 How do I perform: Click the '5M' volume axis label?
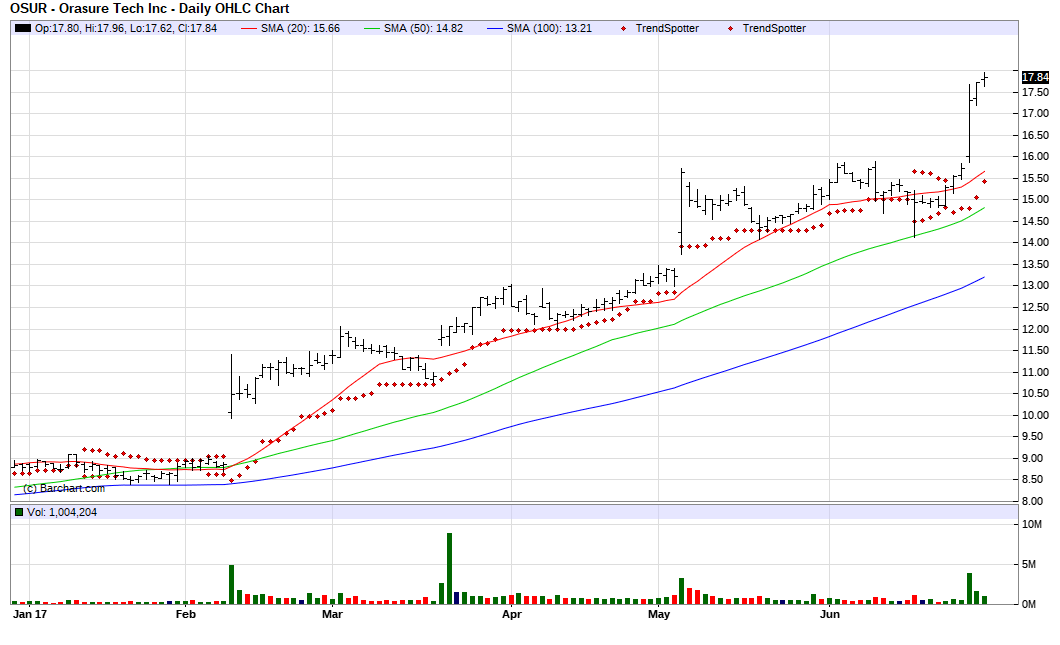click(x=1029, y=565)
